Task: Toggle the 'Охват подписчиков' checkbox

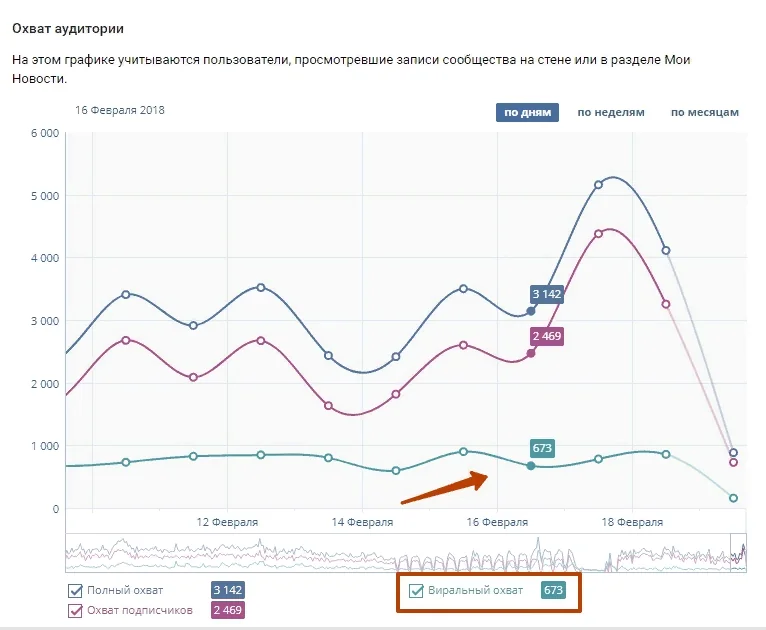Action: click(x=75, y=610)
